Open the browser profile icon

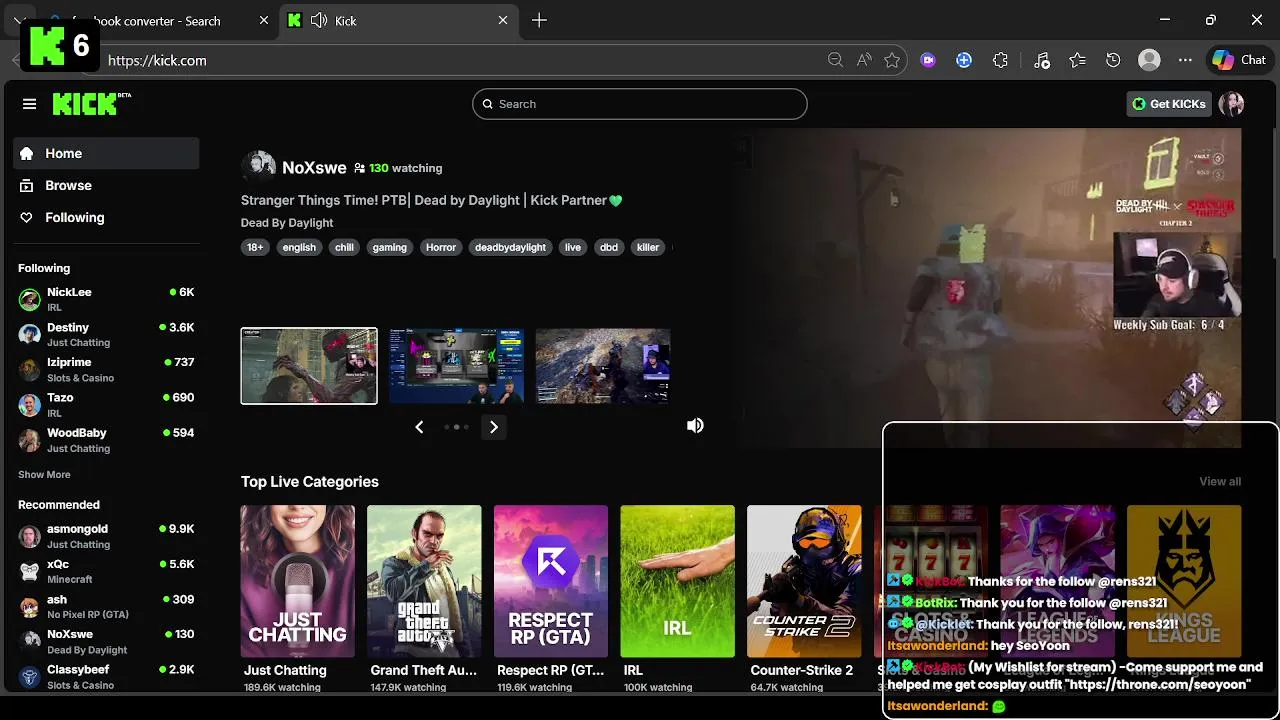[1149, 60]
